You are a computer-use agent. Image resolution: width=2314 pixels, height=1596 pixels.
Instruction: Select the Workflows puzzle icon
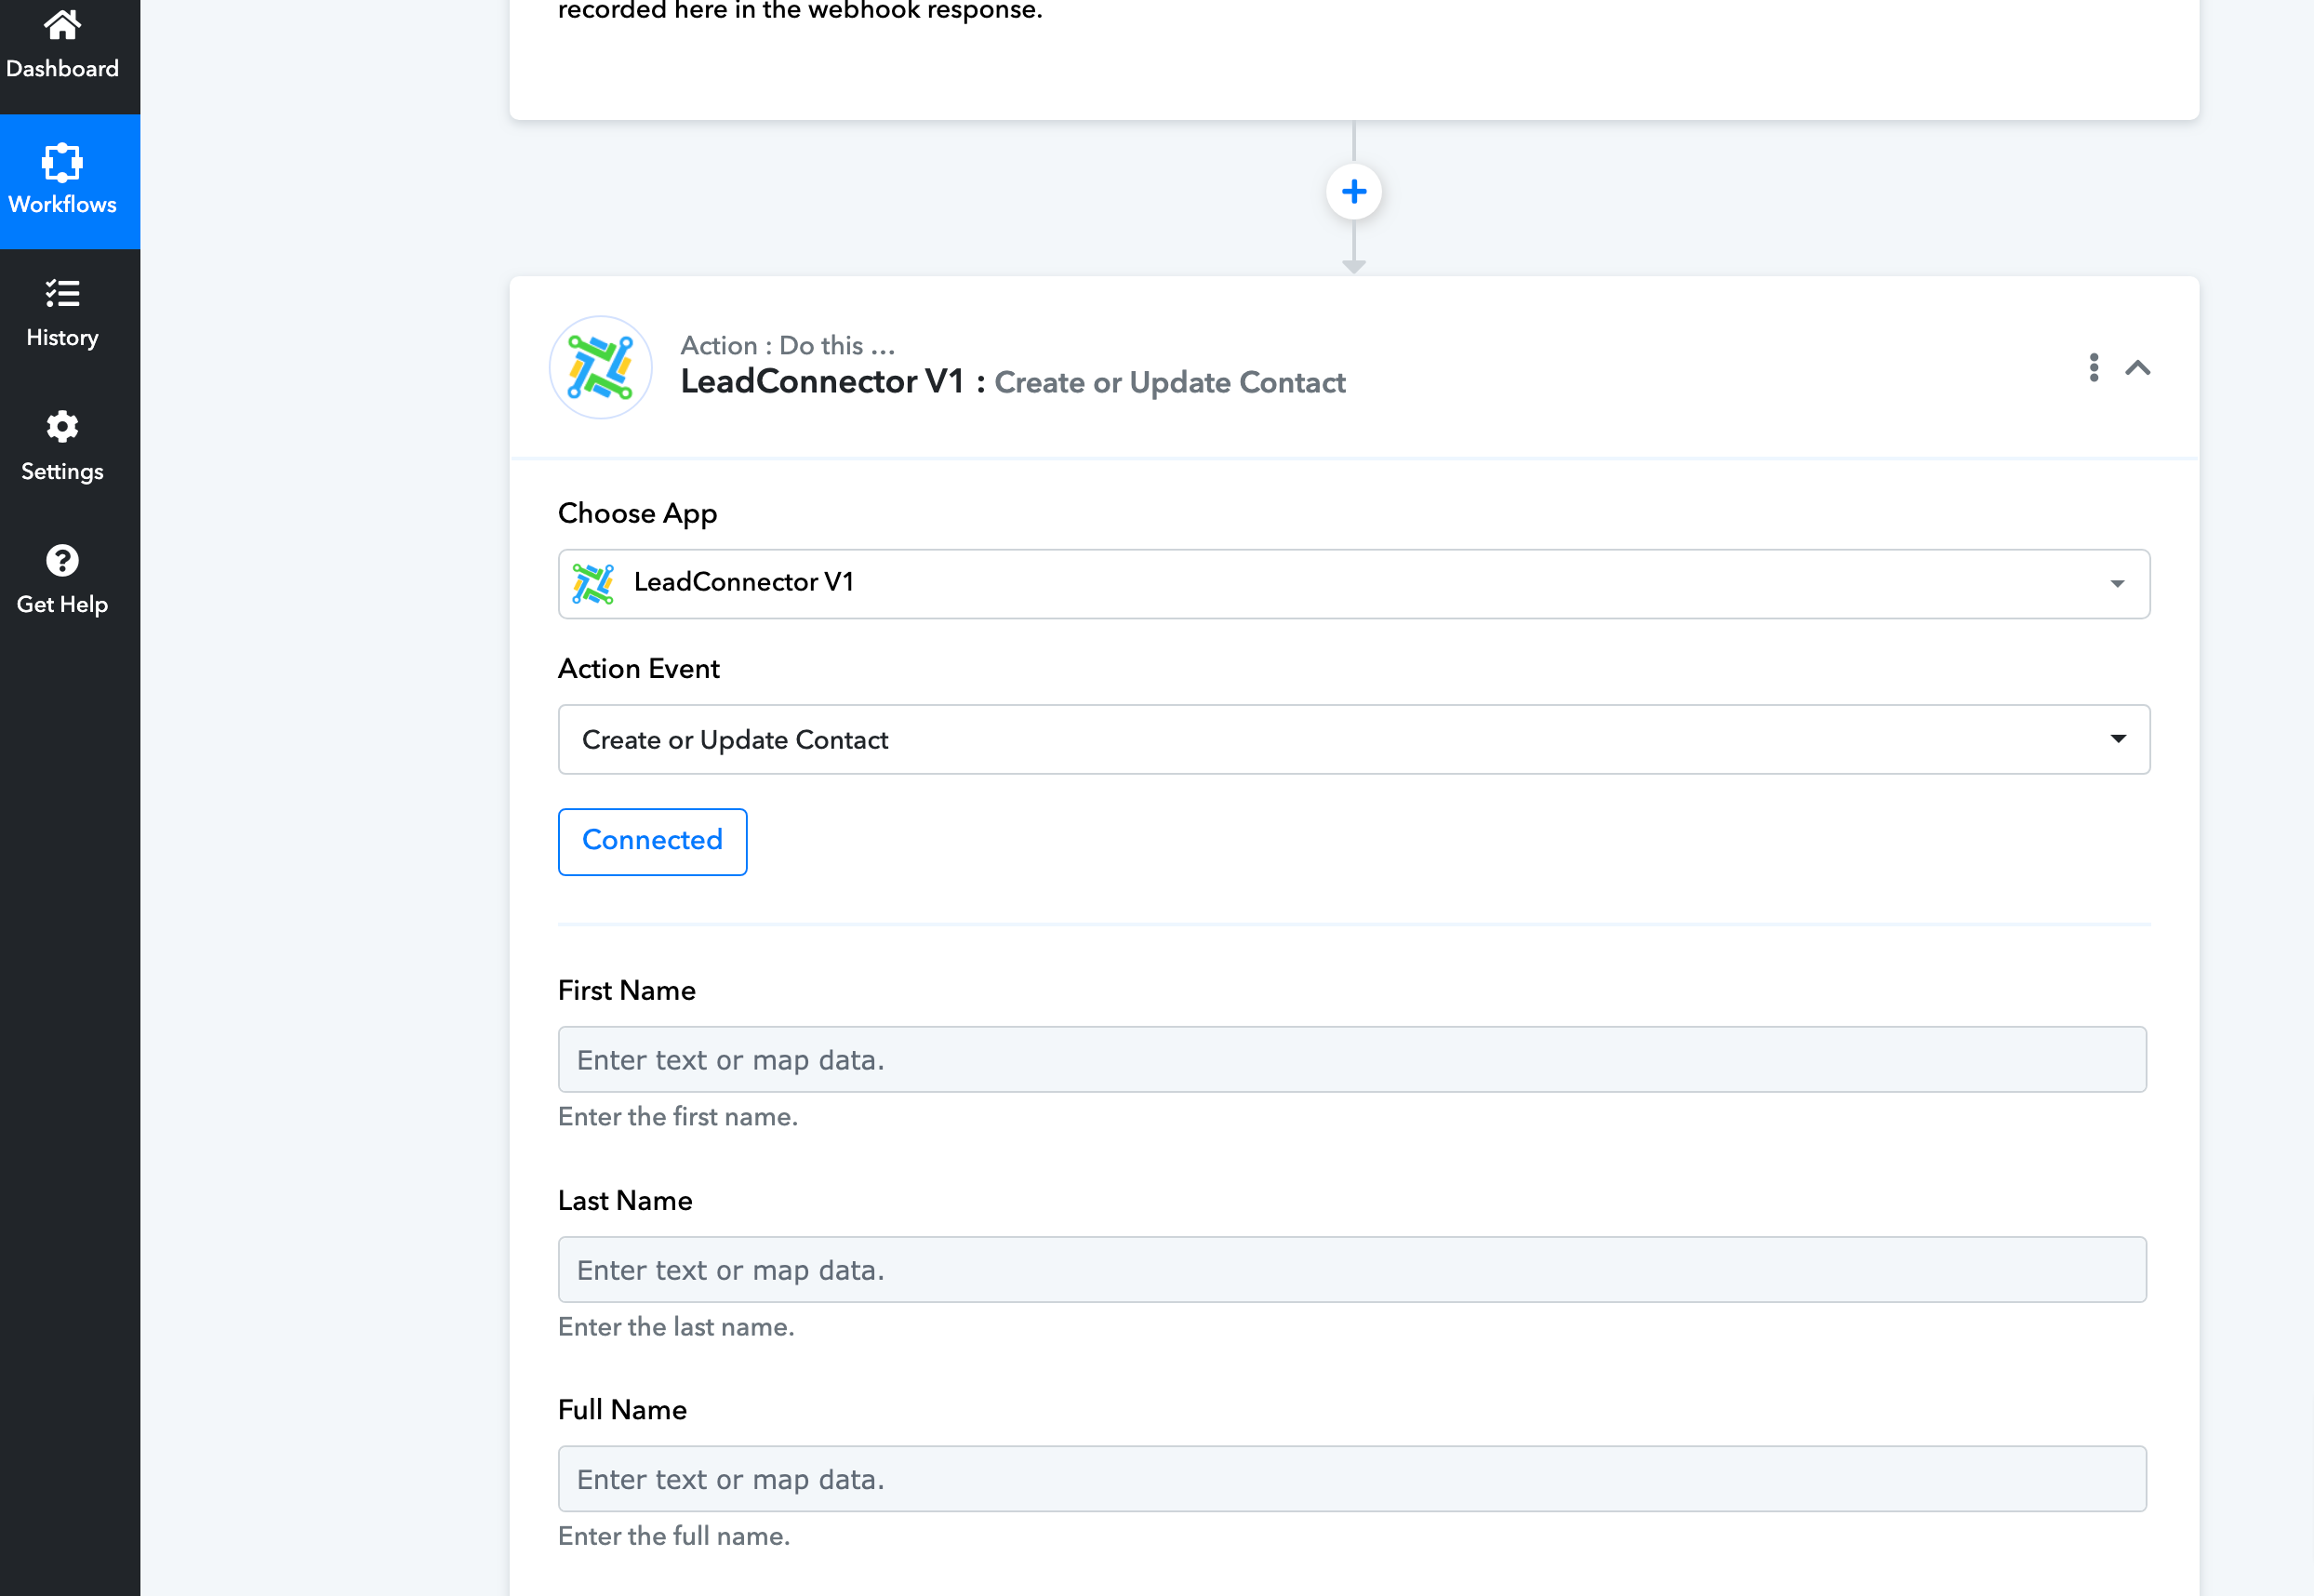[x=62, y=162]
